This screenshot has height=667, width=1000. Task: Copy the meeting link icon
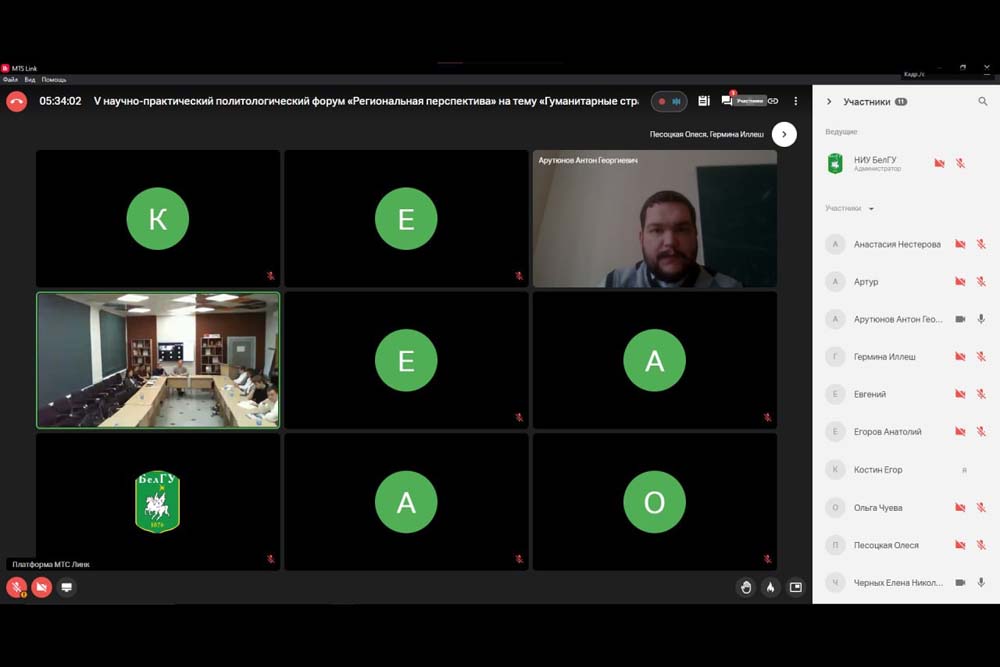773,101
